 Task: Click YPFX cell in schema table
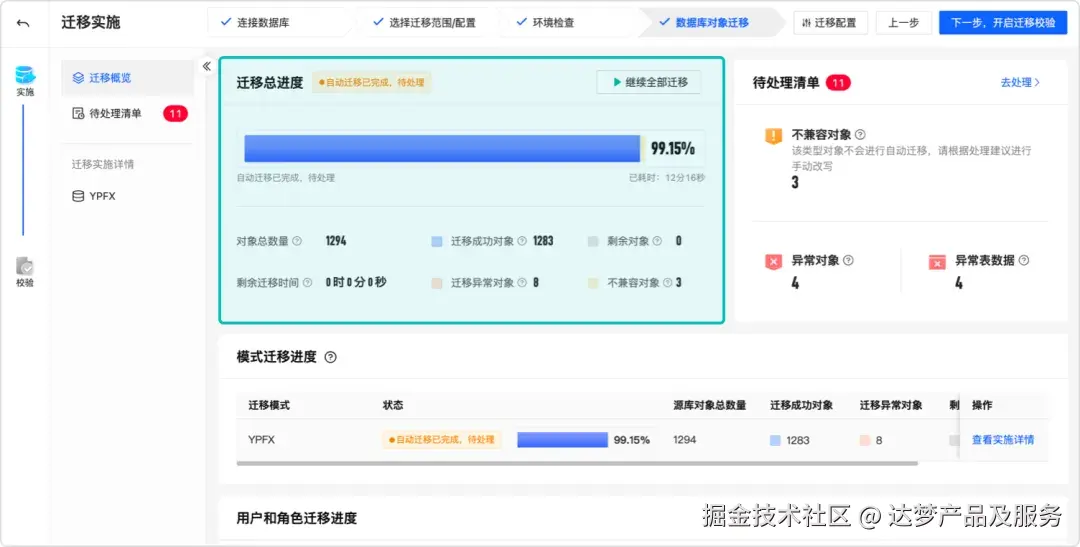click(x=262, y=440)
